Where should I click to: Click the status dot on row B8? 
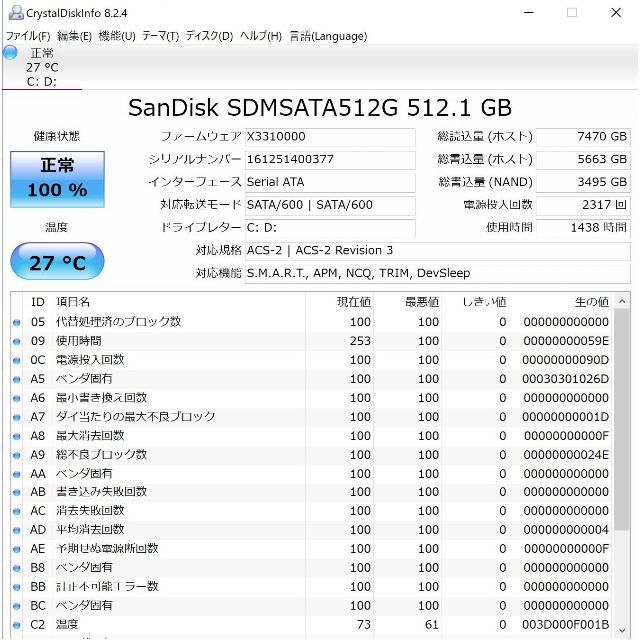pyautogui.click(x=17, y=568)
